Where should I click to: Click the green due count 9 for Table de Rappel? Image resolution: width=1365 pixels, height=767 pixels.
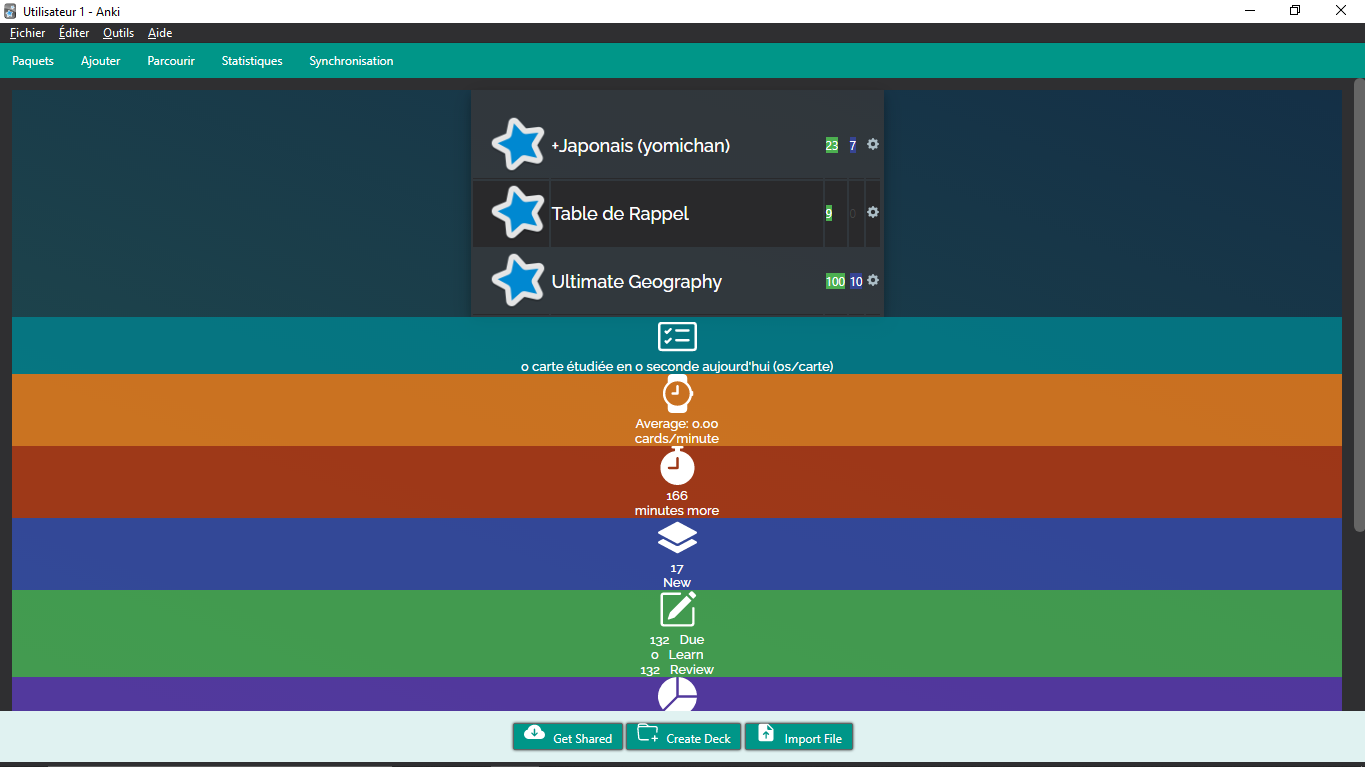click(828, 213)
